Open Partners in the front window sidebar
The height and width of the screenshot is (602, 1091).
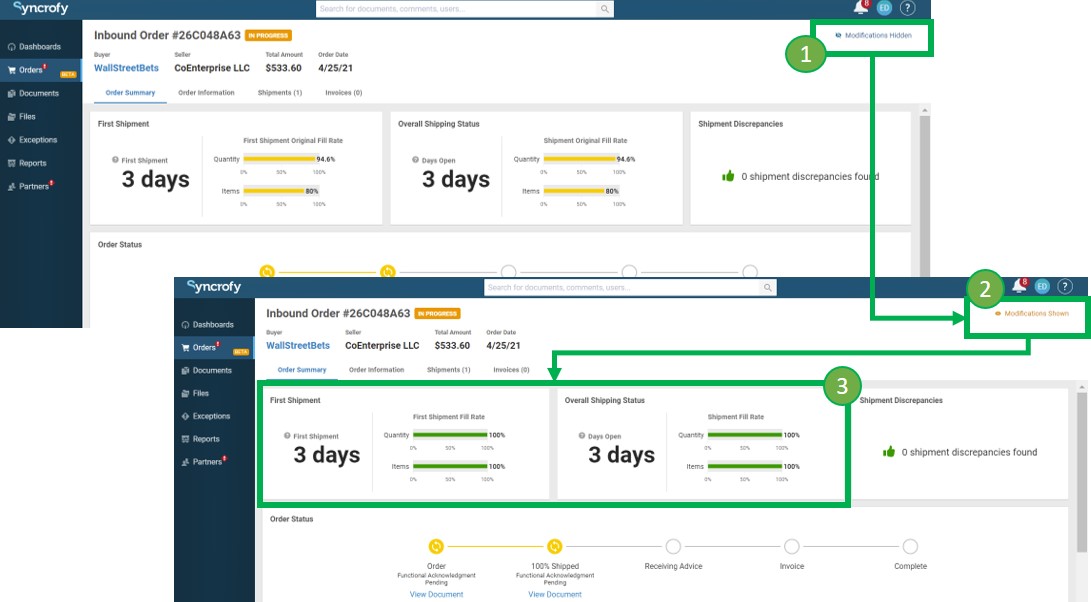[x=203, y=462]
